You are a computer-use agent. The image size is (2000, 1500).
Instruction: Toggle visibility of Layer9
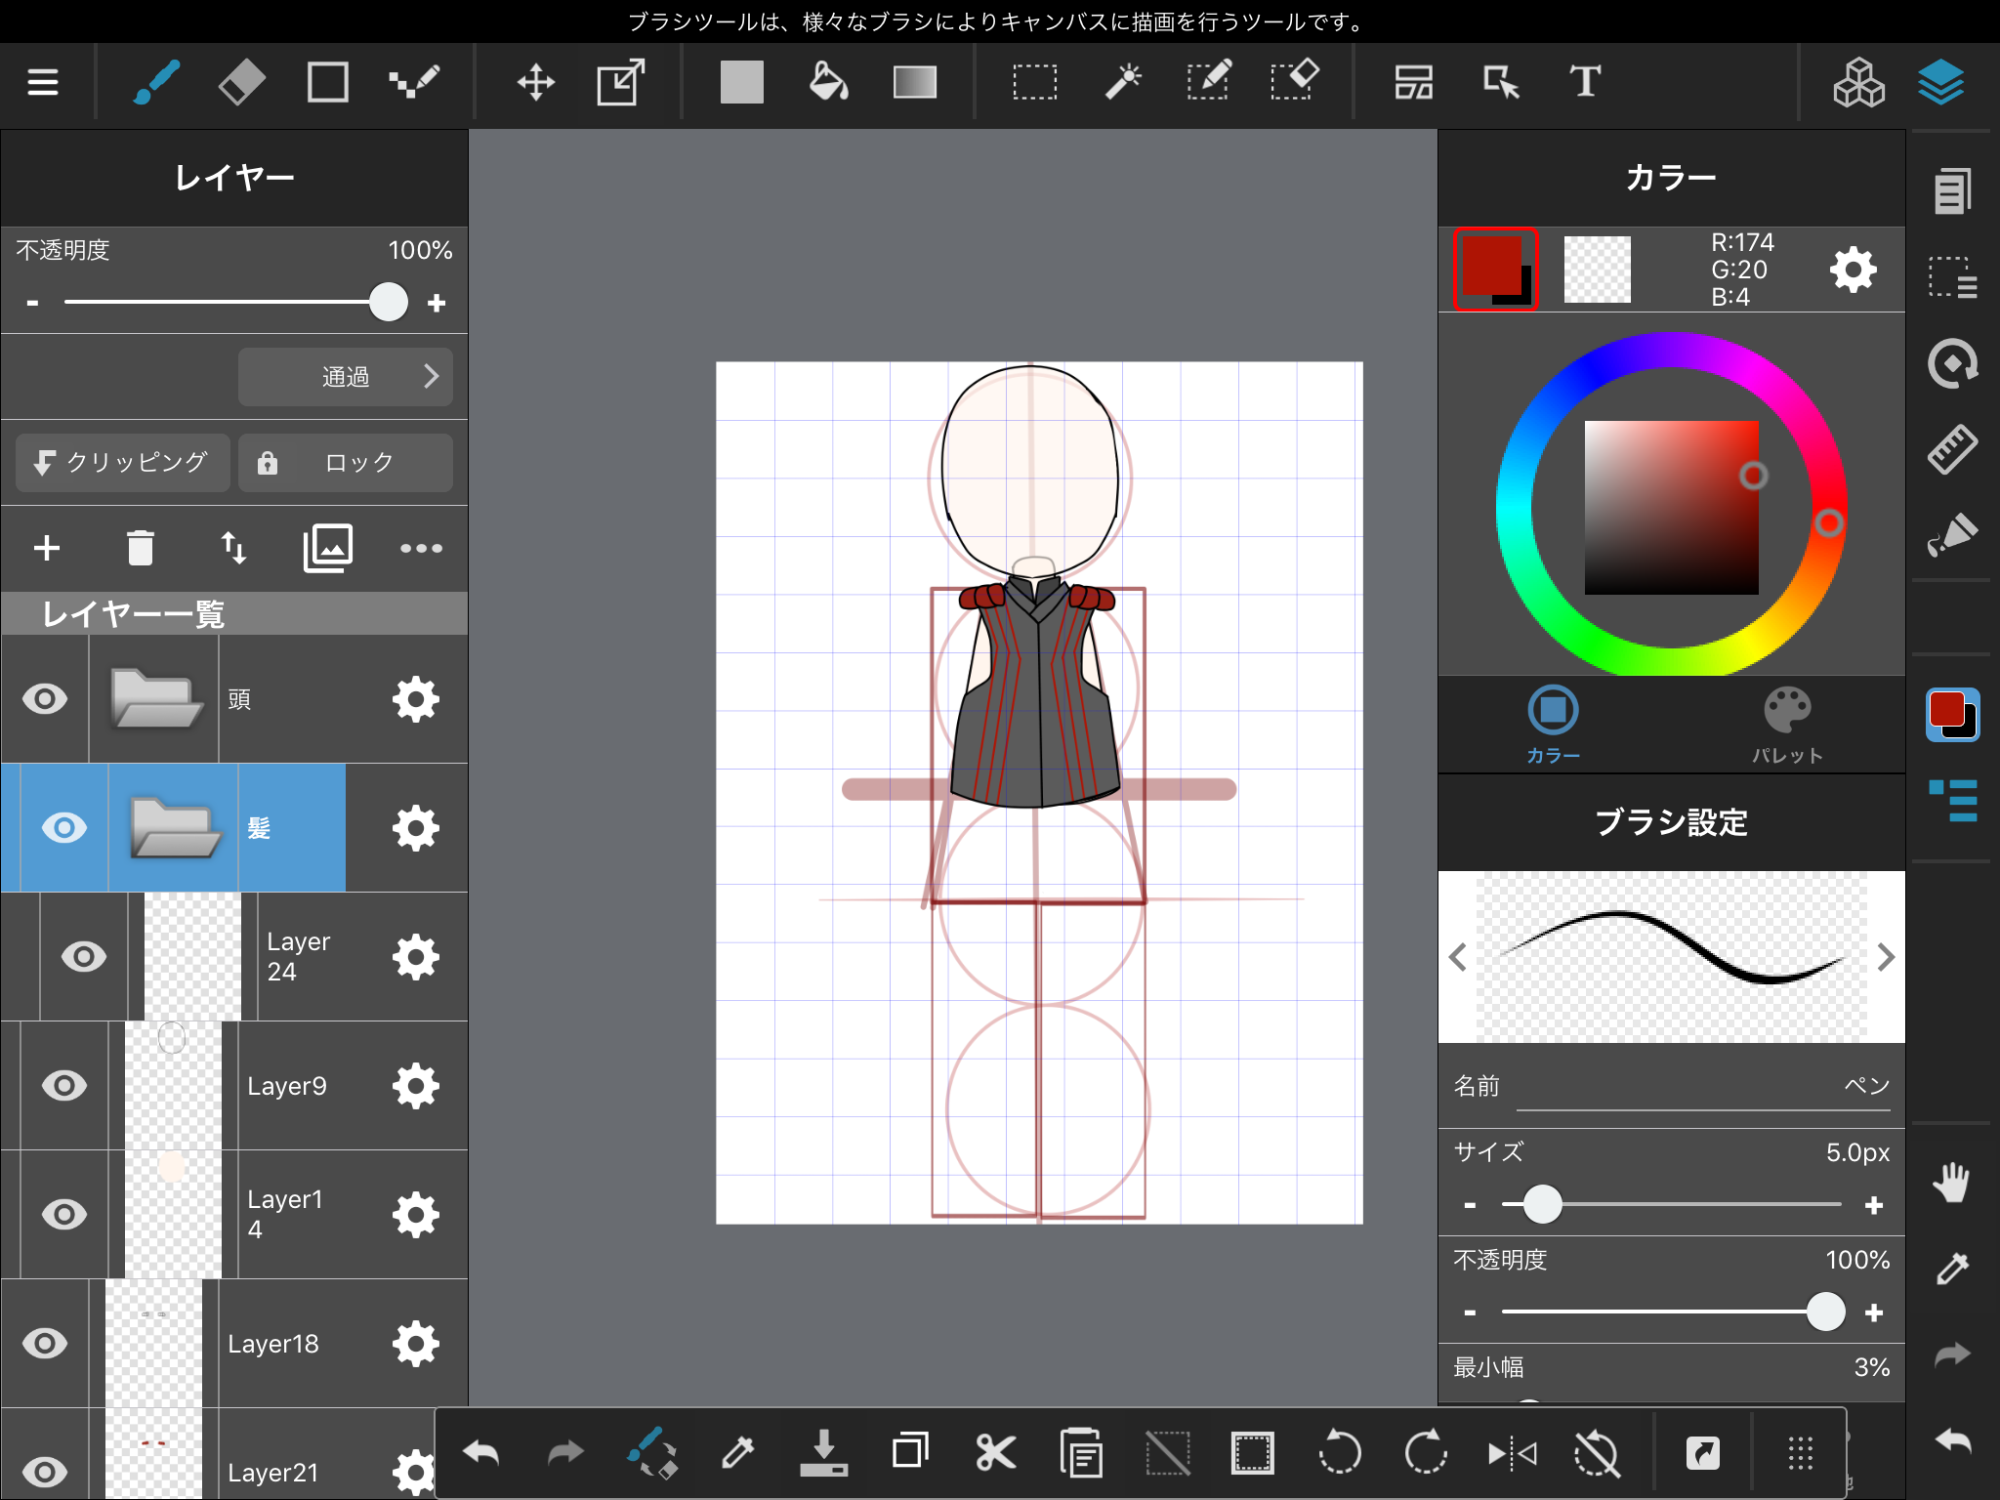point(64,1085)
